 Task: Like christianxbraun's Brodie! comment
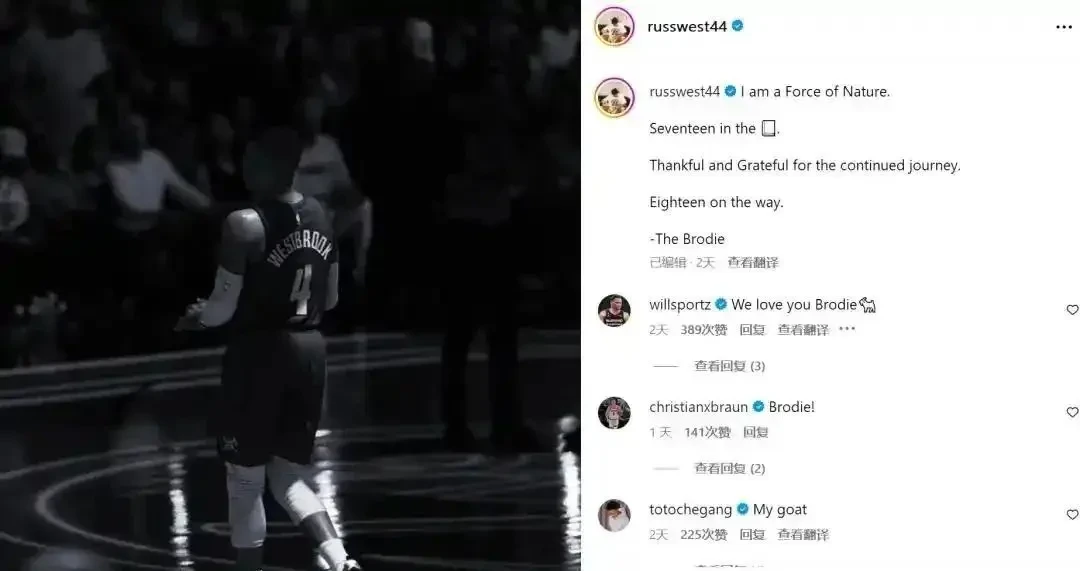(1072, 412)
